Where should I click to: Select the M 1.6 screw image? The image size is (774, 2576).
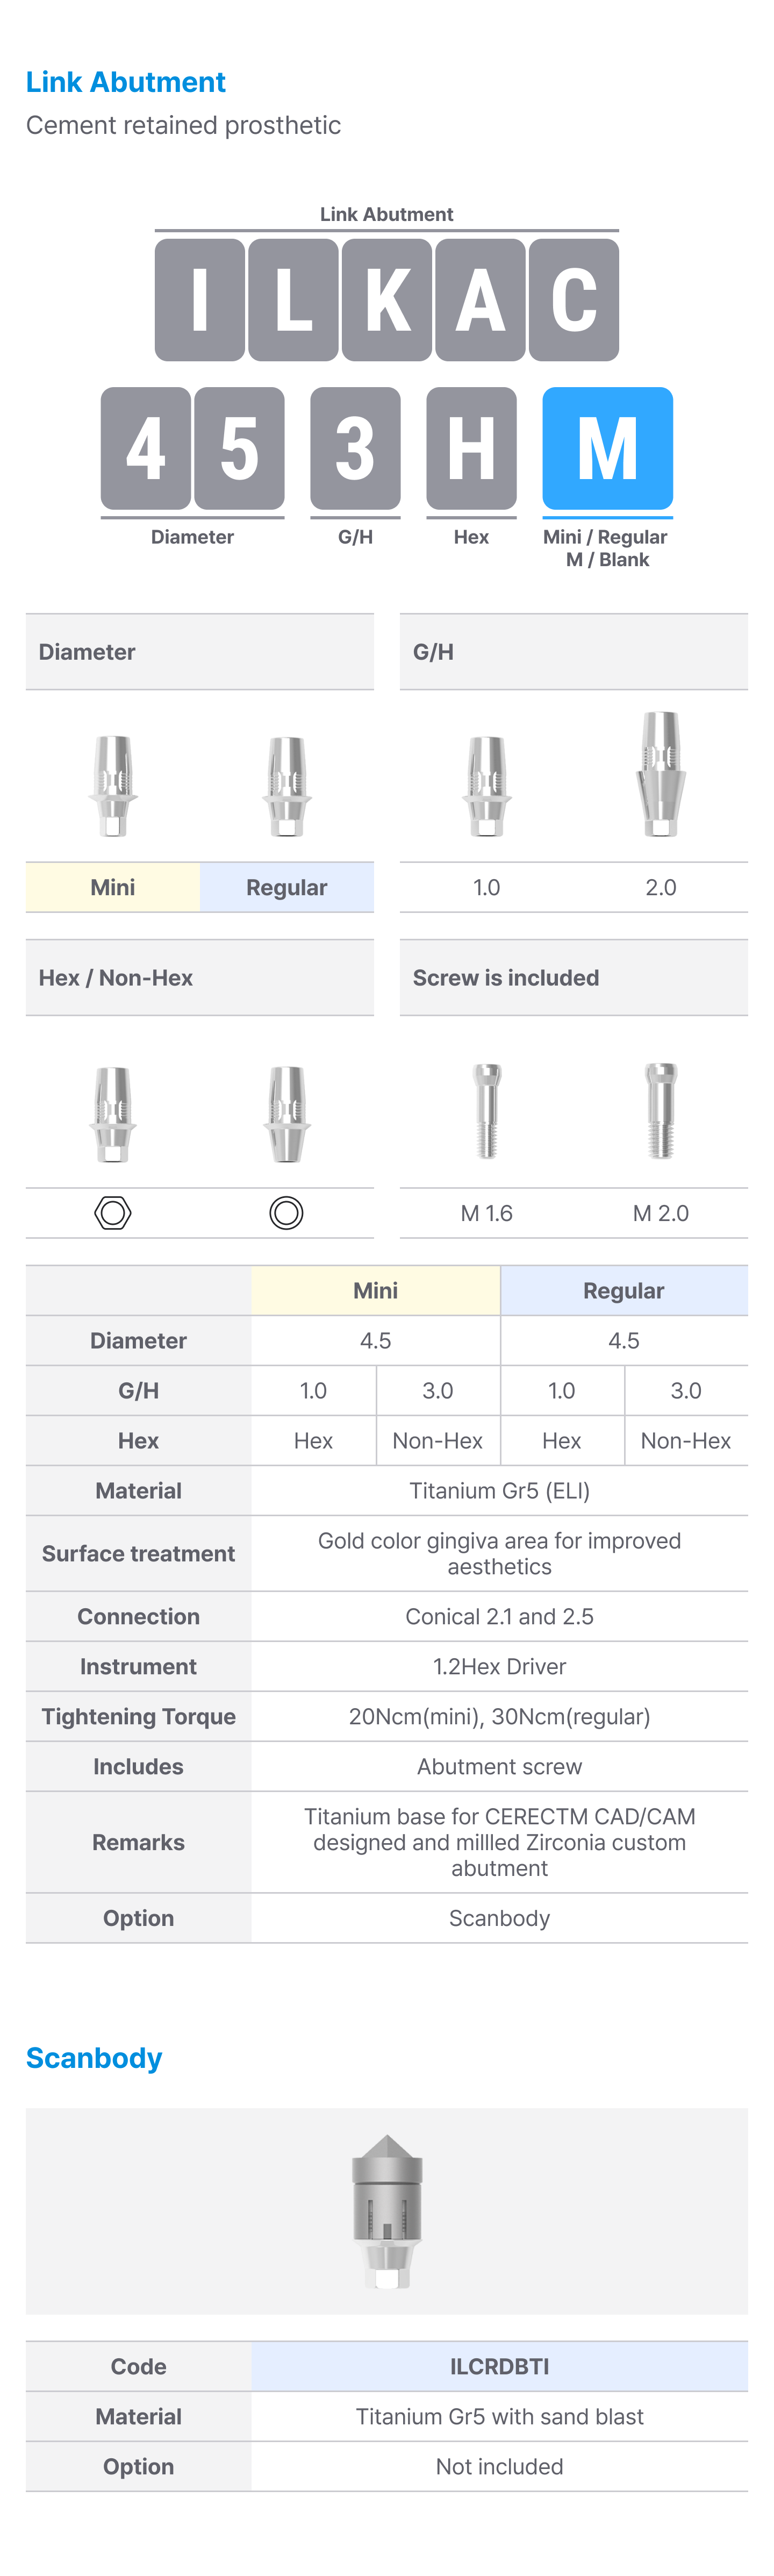[487, 1111]
